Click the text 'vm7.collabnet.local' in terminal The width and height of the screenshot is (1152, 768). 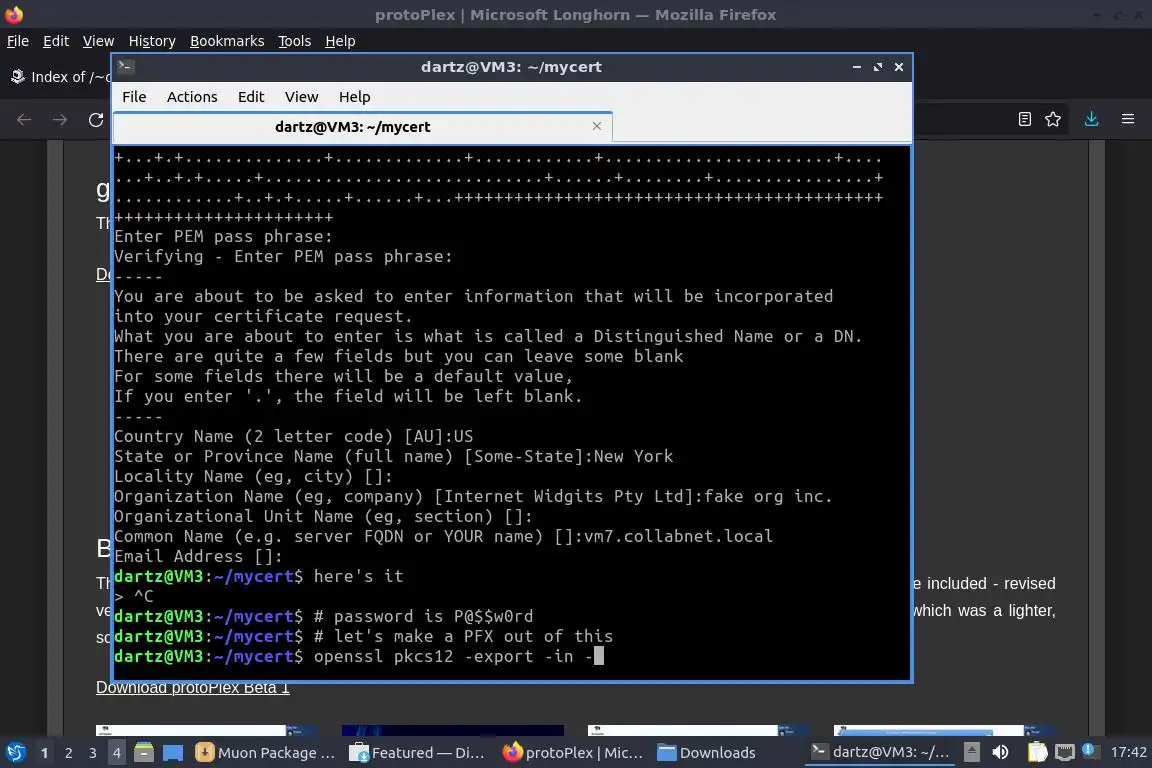(x=678, y=536)
